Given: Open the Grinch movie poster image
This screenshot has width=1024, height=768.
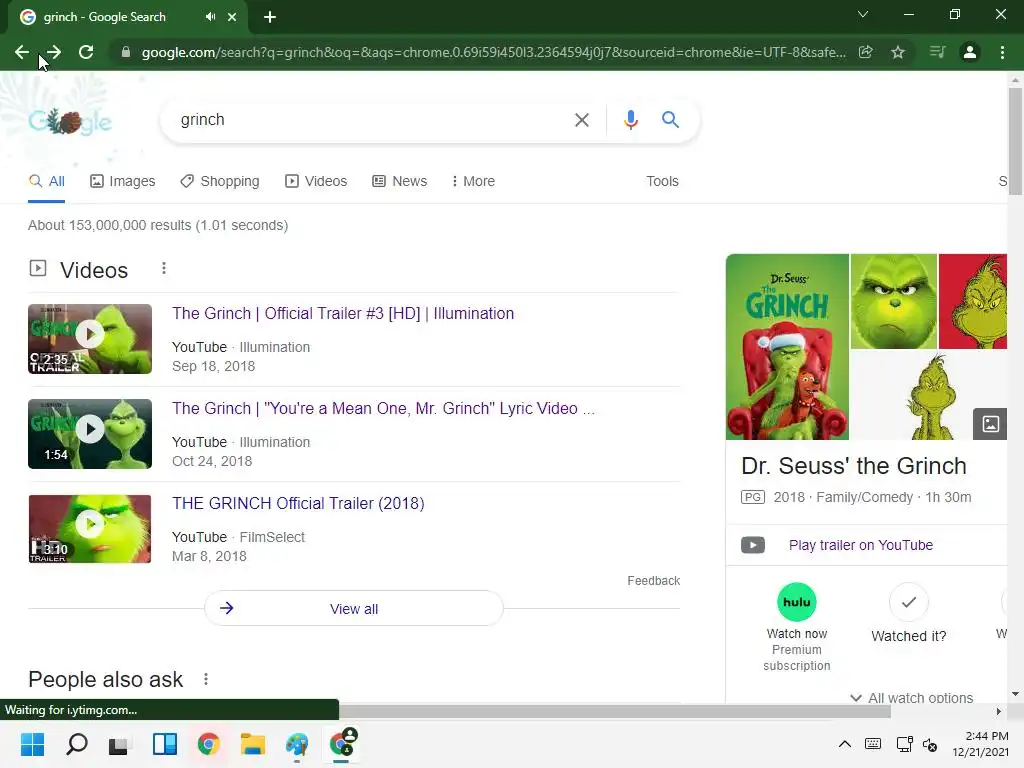Looking at the screenshot, I should 787,347.
